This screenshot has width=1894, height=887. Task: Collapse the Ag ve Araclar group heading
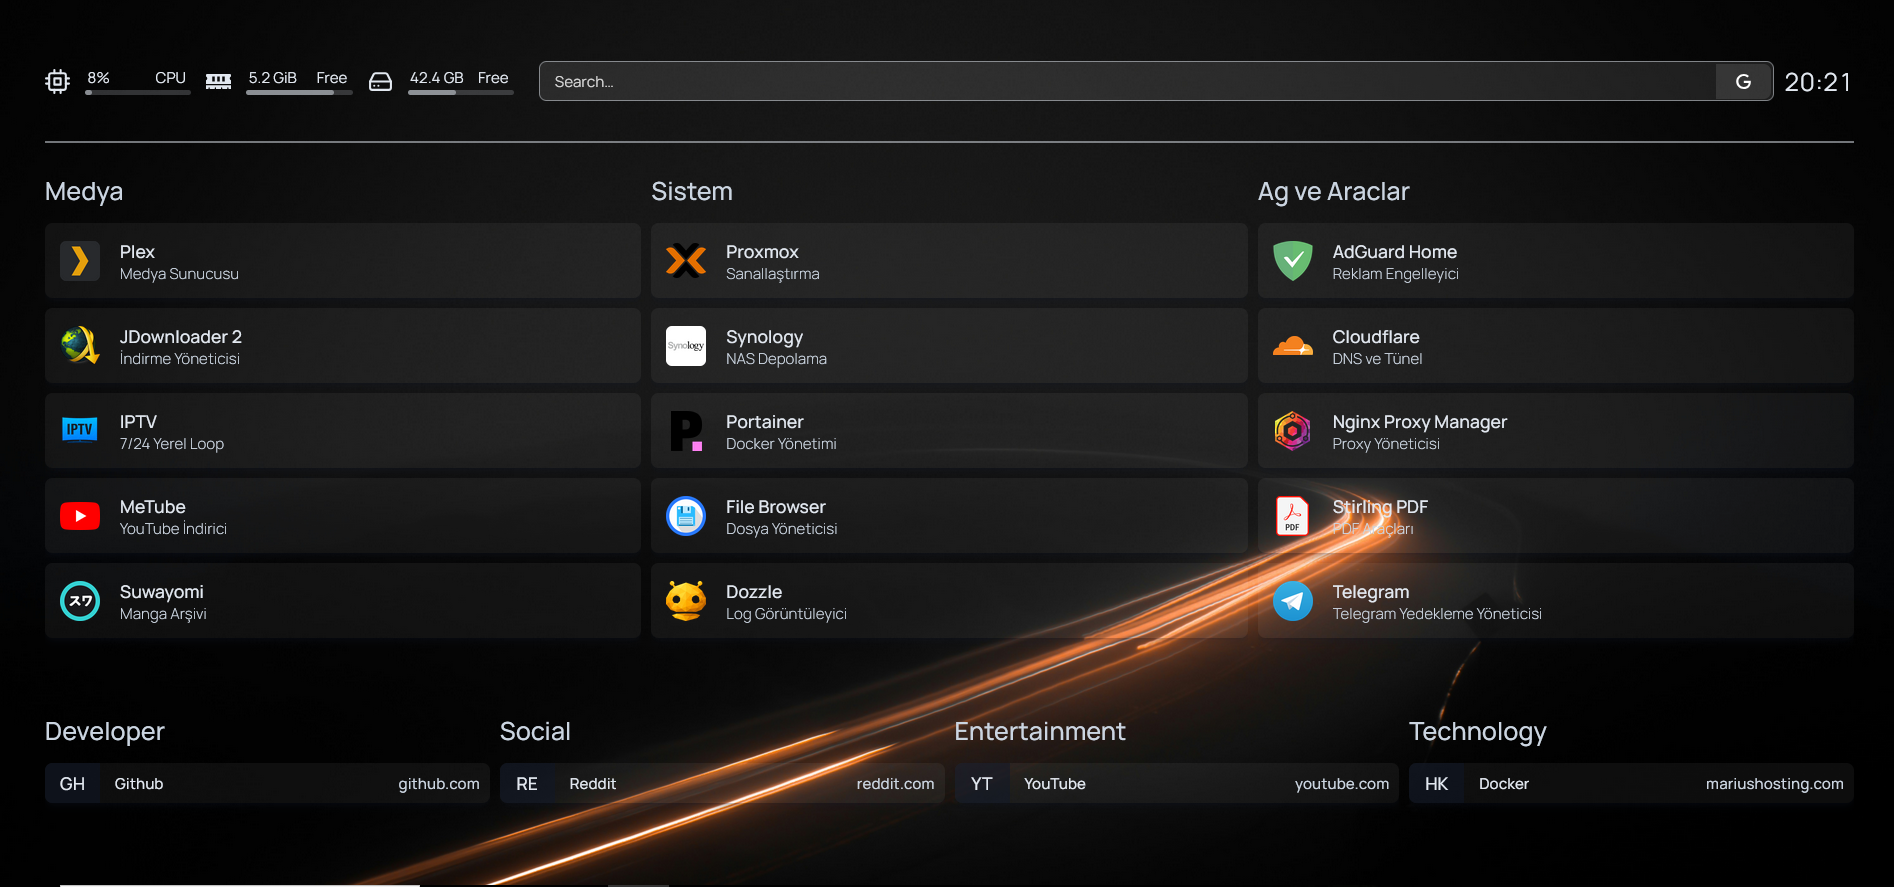[x=1333, y=191]
